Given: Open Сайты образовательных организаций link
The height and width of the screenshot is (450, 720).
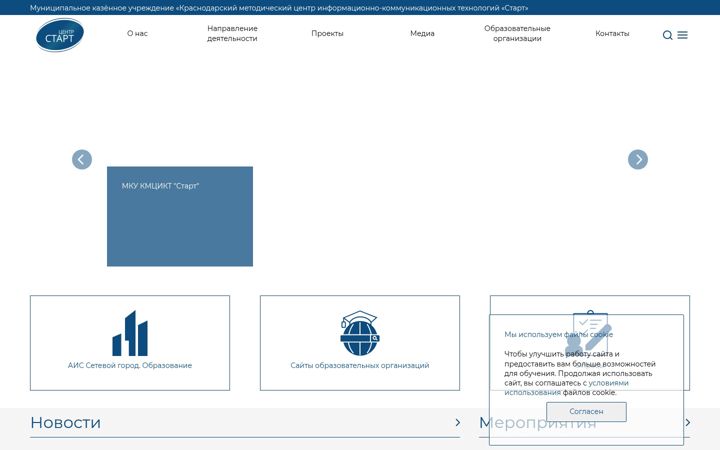Looking at the screenshot, I should pos(360,366).
